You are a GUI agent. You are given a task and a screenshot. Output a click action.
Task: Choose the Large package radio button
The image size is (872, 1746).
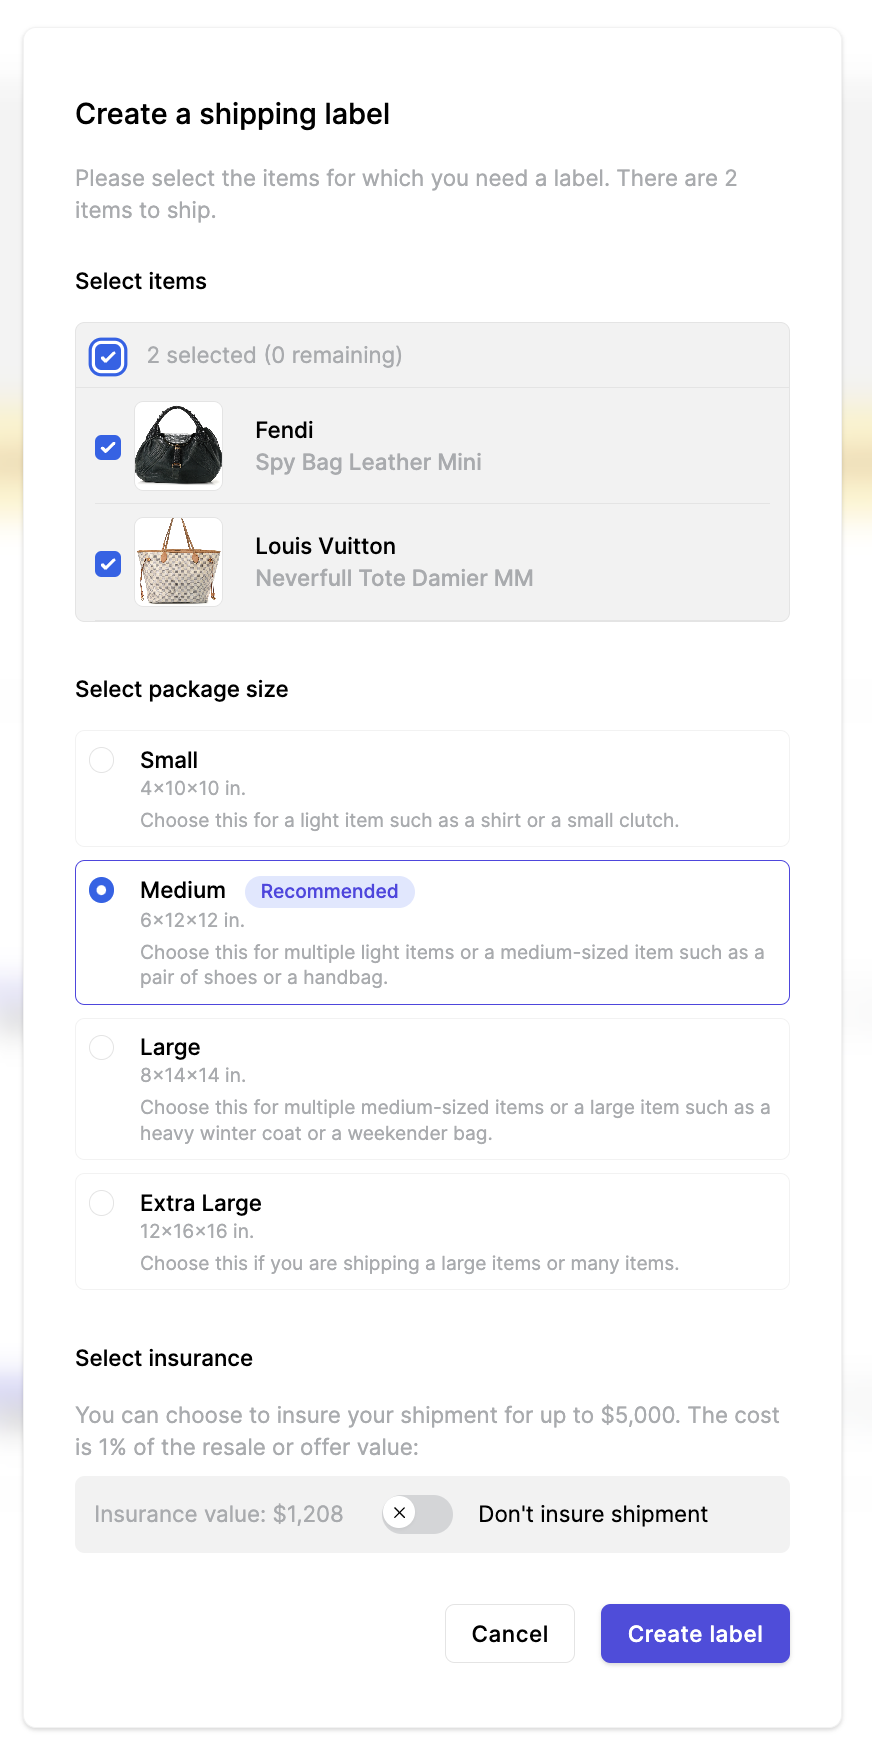pos(102,1047)
